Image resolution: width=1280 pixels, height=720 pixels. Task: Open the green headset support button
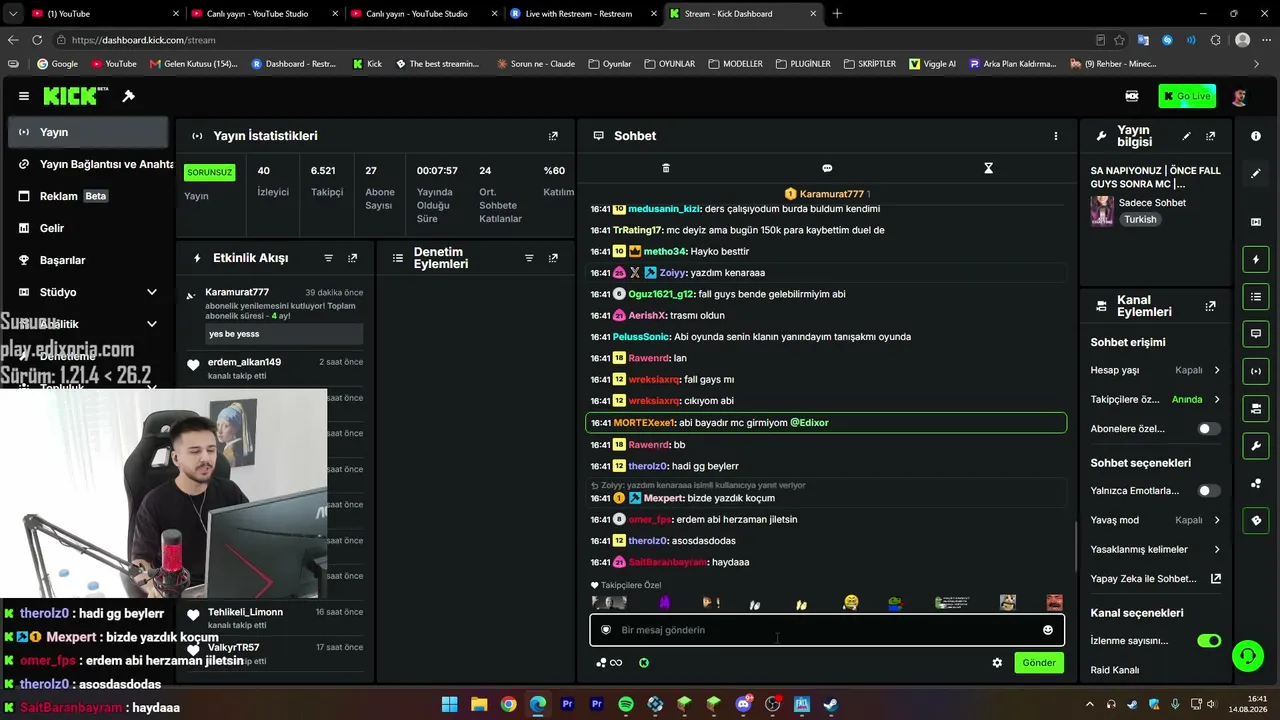pyautogui.click(x=1247, y=656)
